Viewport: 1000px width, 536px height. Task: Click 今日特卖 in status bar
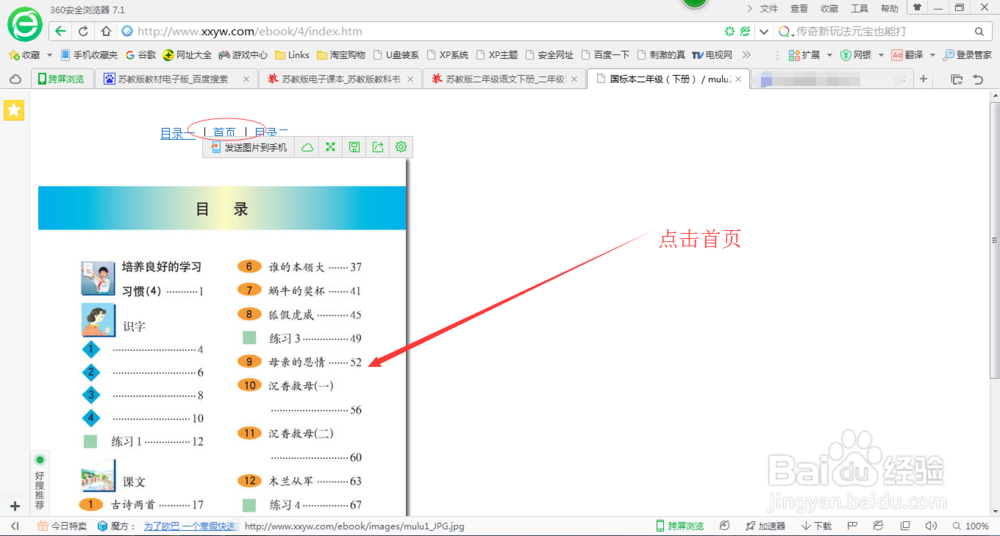tap(62, 526)
